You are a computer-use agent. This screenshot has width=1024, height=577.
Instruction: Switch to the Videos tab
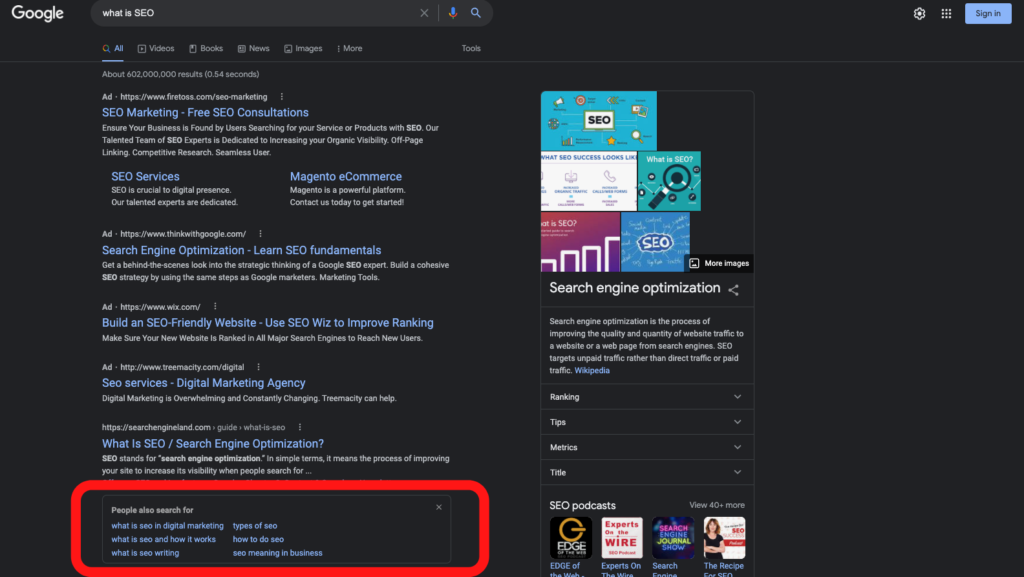[x=156, y=48]
